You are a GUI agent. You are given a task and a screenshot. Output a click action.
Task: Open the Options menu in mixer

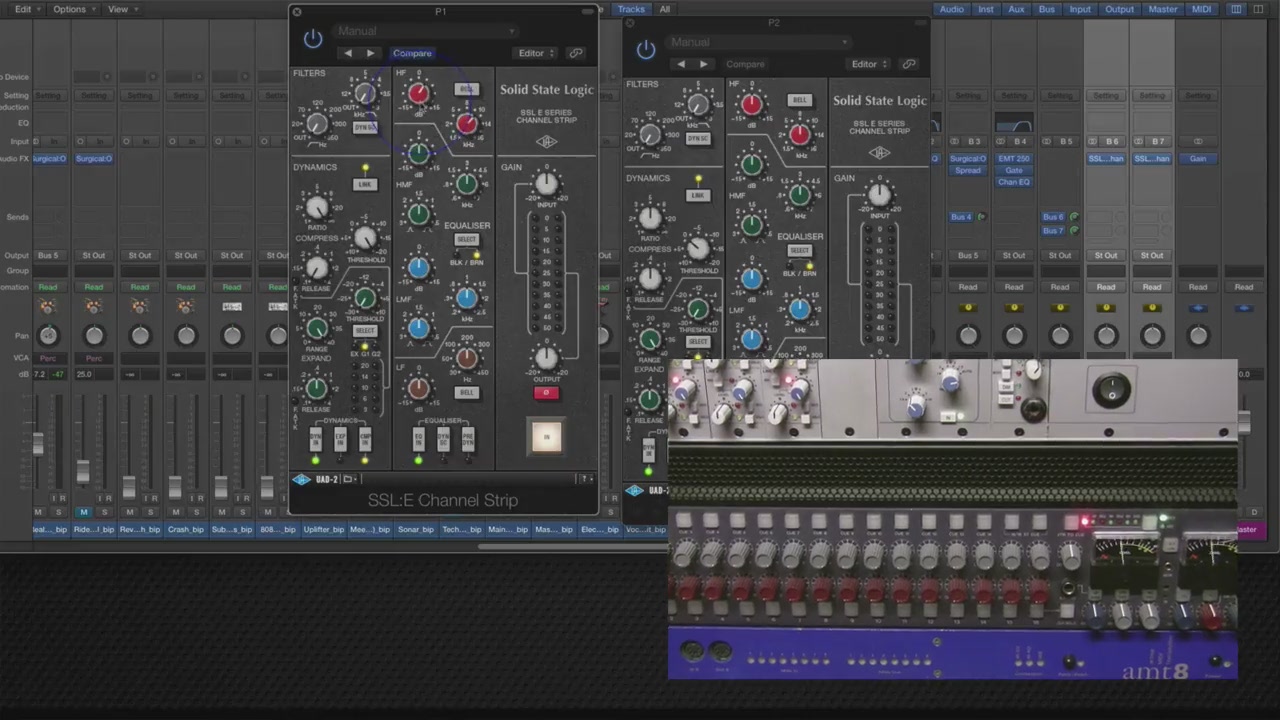pos(74,9)
